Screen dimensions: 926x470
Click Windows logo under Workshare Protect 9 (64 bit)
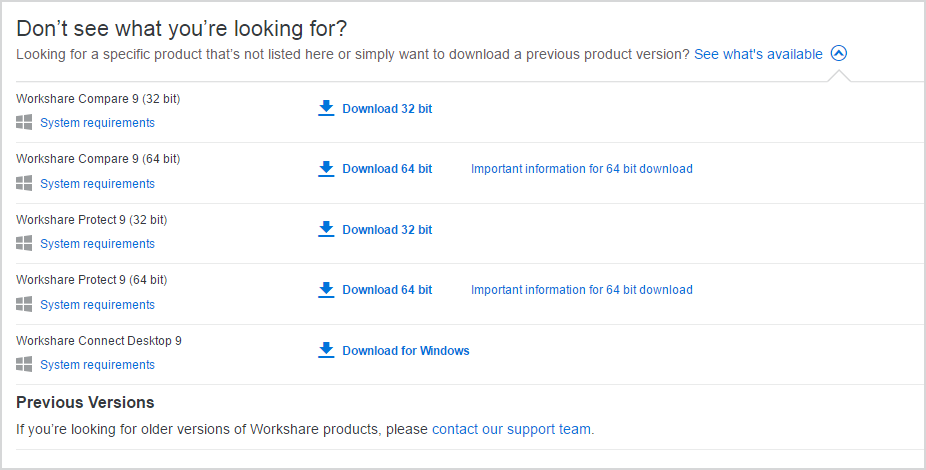click(x=24, y=304)
